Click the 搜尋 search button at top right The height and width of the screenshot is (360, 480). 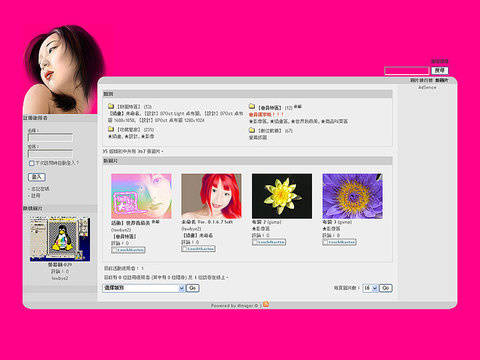(x=440, y=71)
